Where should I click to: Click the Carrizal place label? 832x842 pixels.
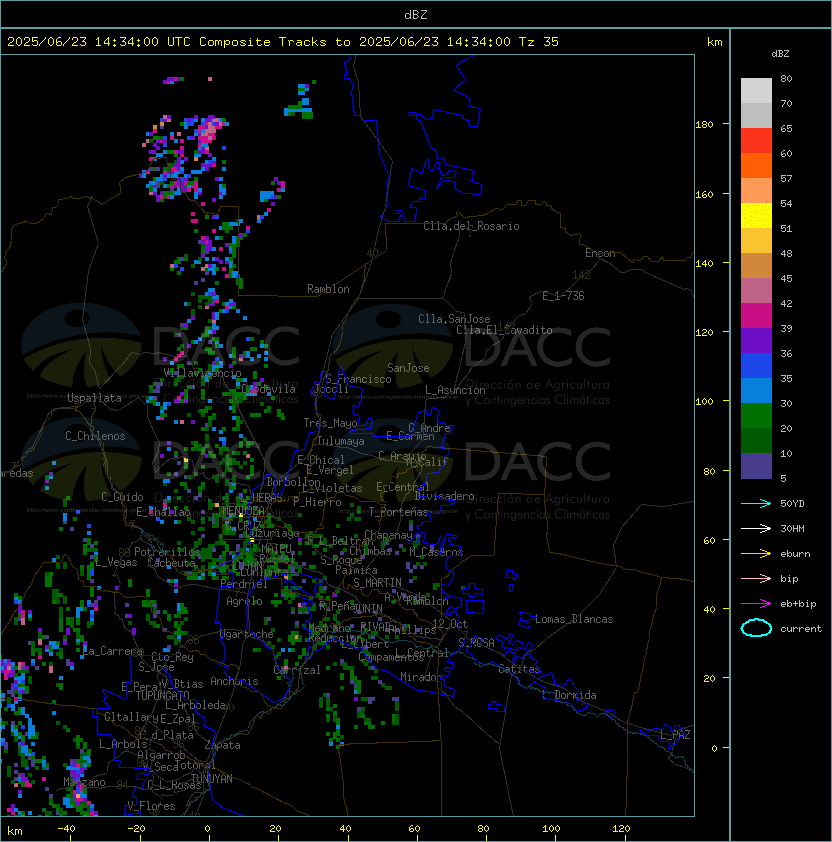click(297, 670)
